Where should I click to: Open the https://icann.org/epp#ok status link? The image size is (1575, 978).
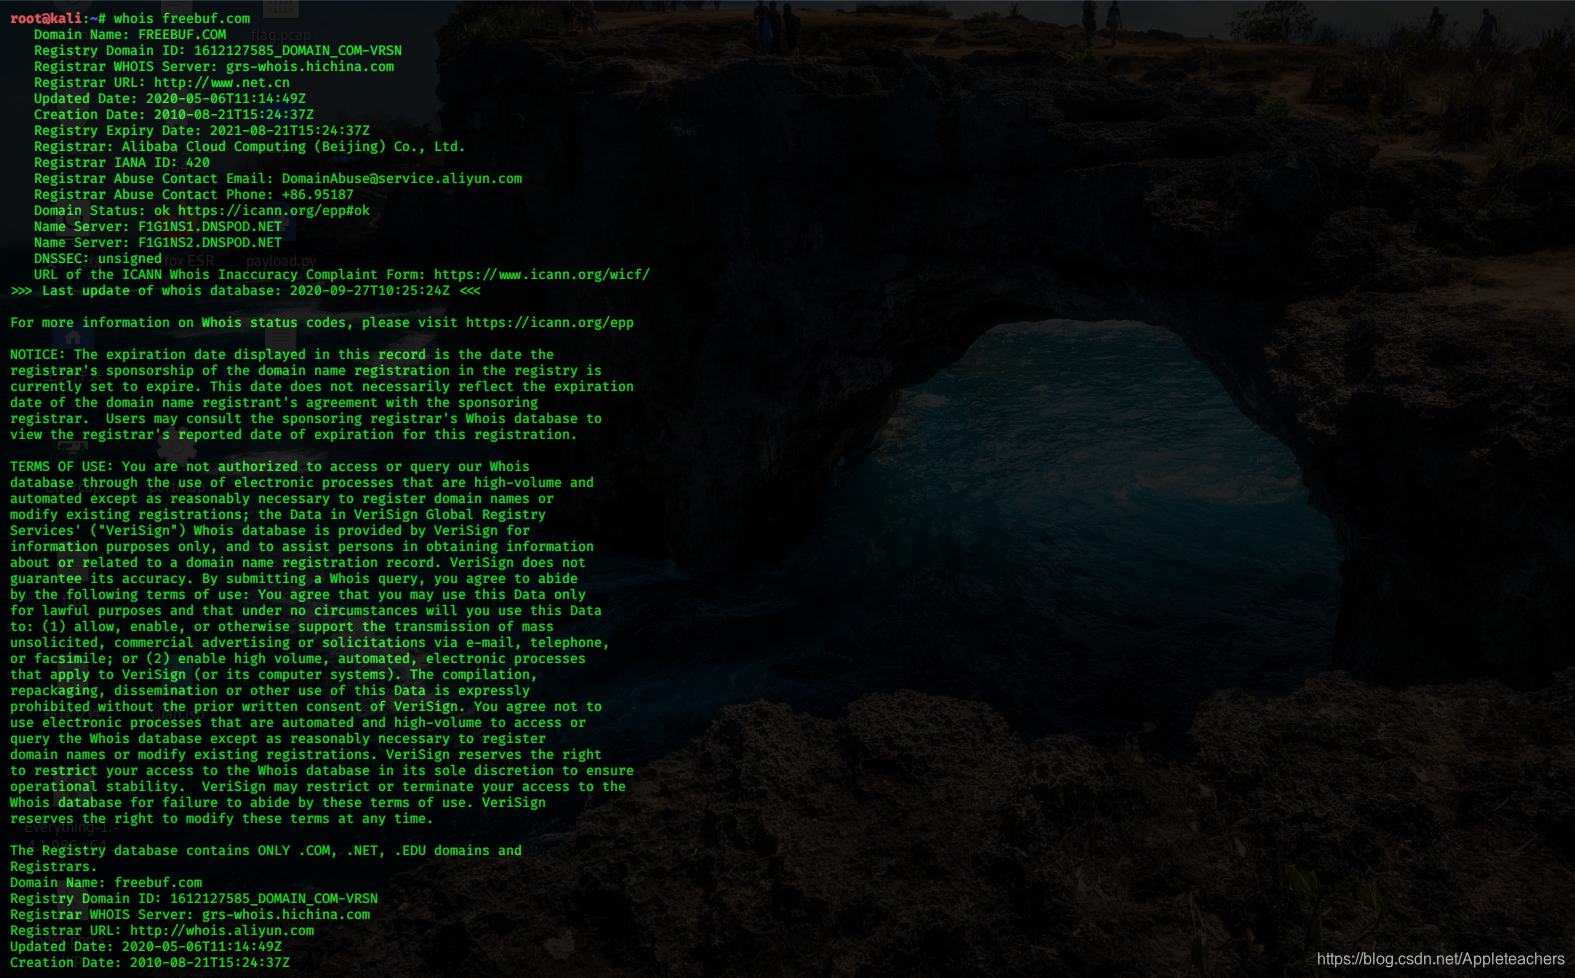274,210
